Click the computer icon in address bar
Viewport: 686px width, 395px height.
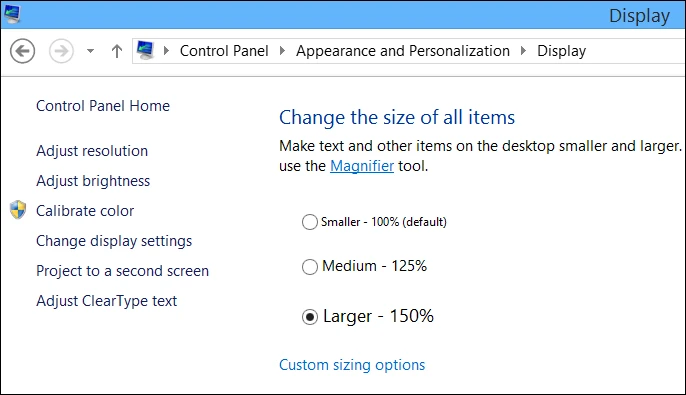145,50
